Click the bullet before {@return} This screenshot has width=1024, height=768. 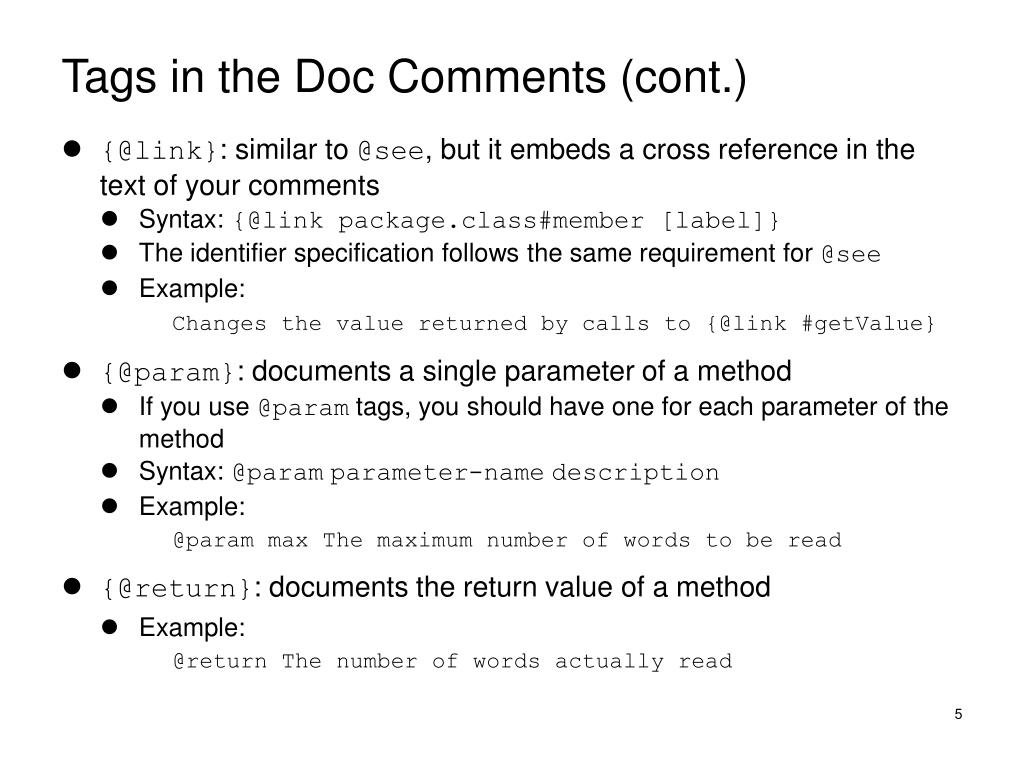click(72, 586)
